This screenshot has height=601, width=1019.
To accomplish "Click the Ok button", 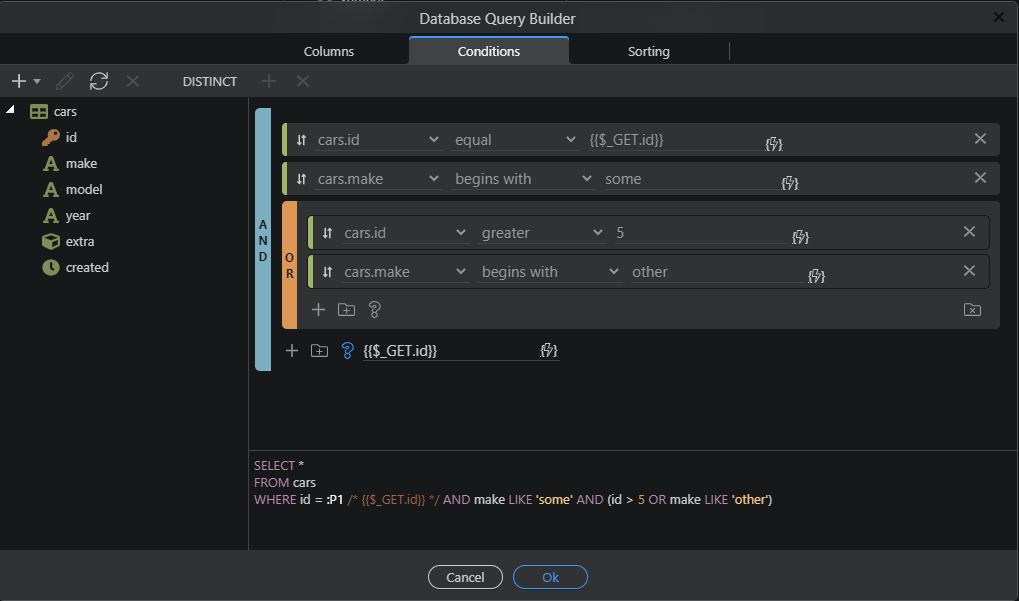I will point(550,577).
